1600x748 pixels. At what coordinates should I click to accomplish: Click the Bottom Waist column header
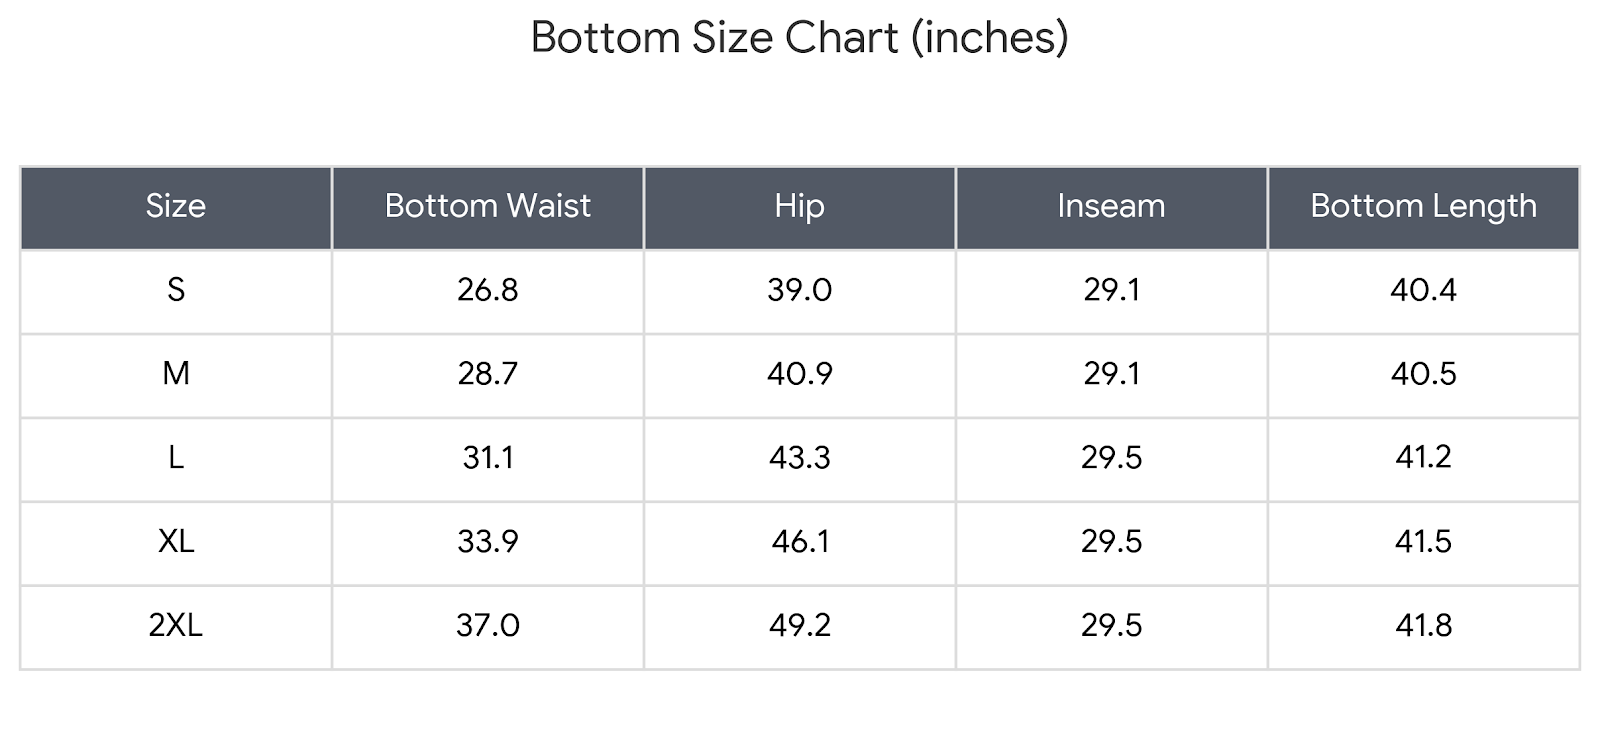[x=488, y=206]
